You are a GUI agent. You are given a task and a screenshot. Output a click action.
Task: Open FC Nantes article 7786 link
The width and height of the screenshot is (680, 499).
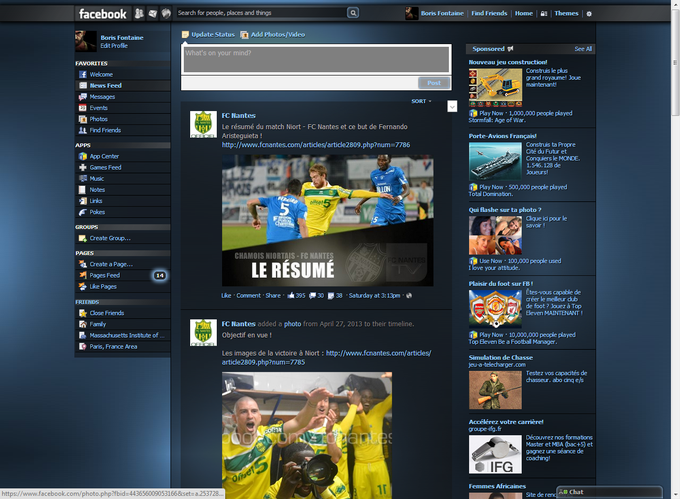pyautogui.click(x=316, y=145)
